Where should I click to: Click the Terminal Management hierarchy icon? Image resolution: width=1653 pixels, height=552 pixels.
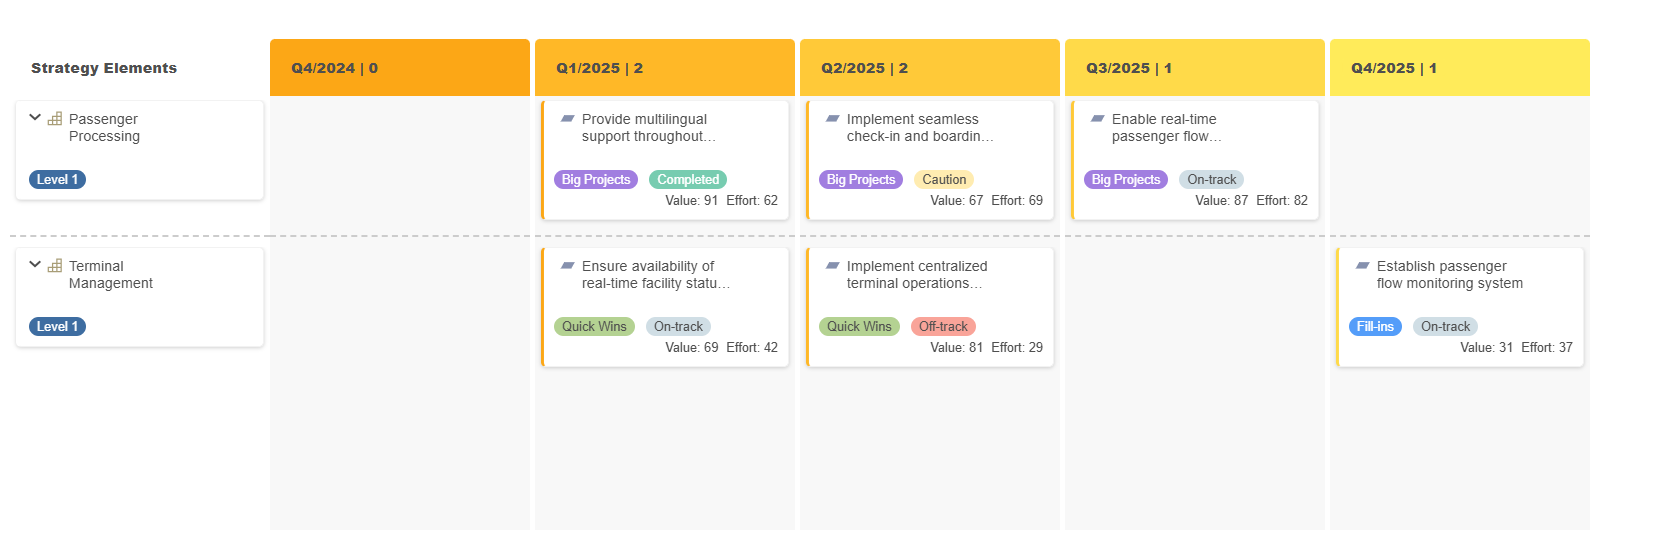click(55, 266)
